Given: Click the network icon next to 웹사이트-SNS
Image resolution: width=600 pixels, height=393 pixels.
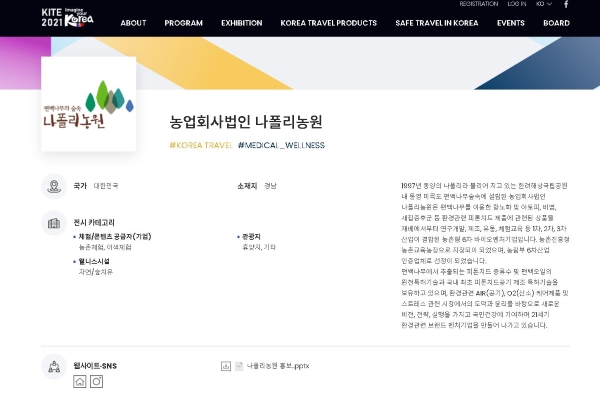Looking at the screenshot, I should point(54,366).
